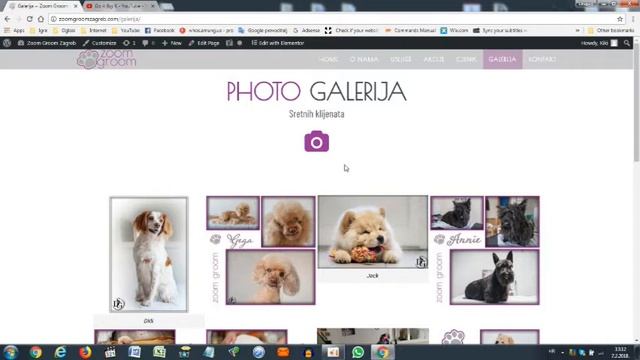Open the Gaga poodle collage image
The image size is (640, 360).
(261, 250)
